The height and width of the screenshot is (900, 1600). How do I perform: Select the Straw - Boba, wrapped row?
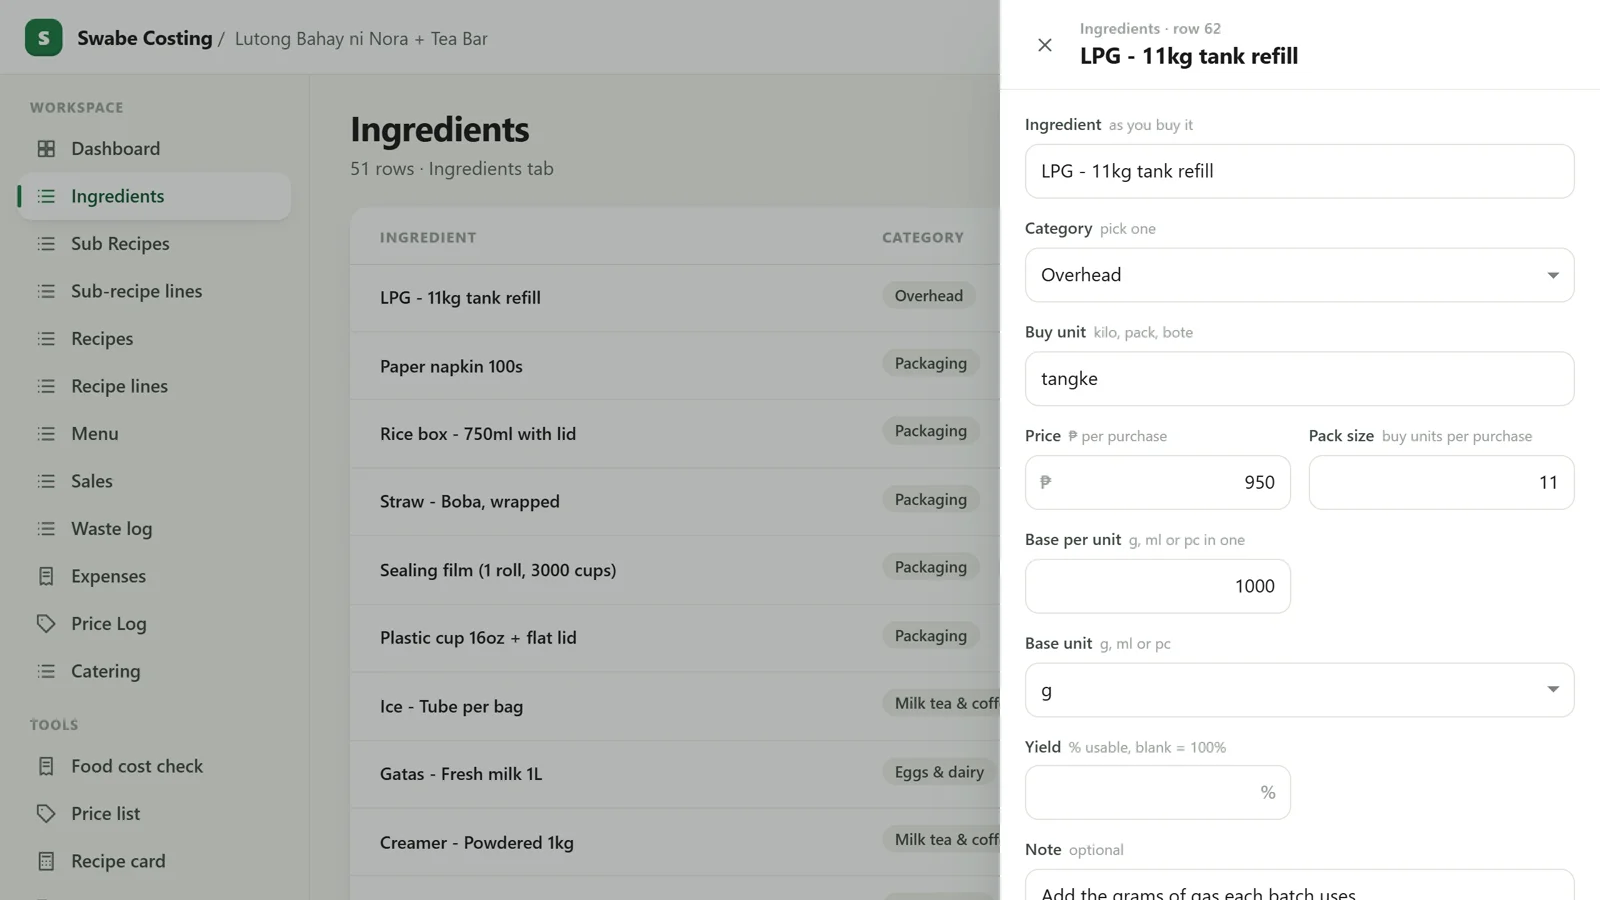pos(675,502)
